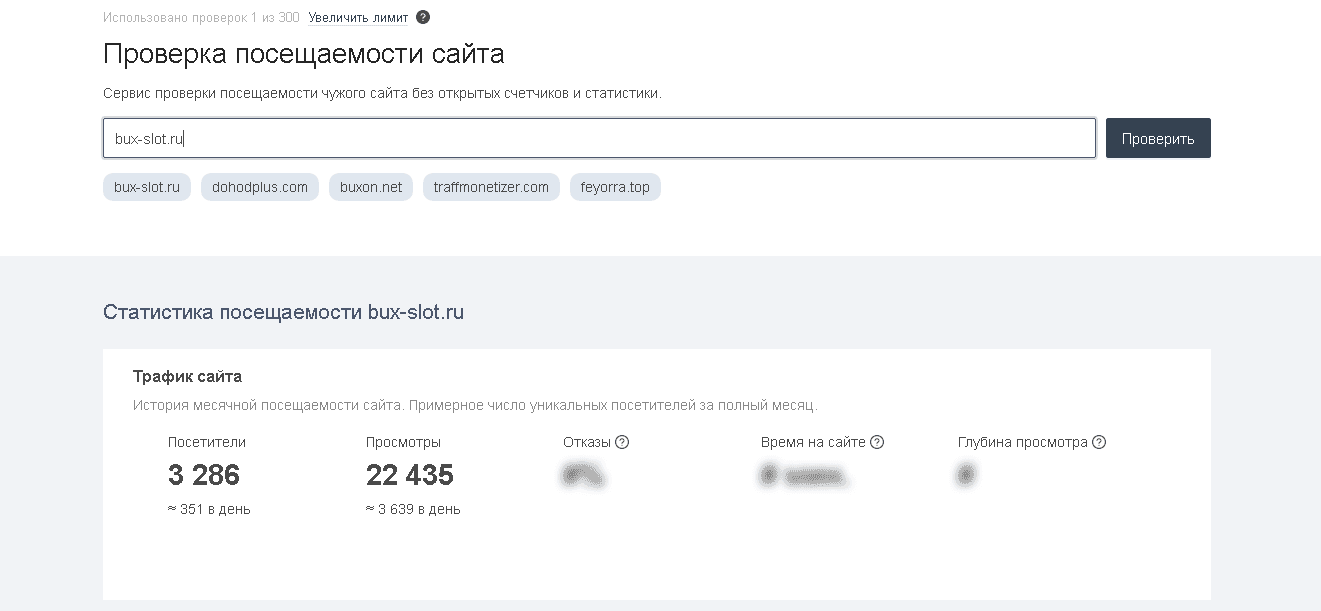Click the question mark beside Отказы
Viewport: 1321px width, 611px height.
pos(622,441)
